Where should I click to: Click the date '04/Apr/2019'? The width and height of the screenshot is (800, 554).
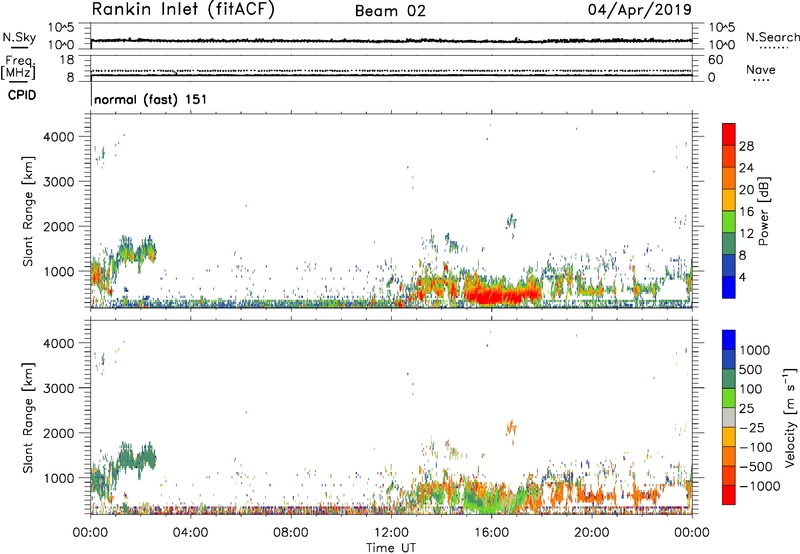(x=640, y=10)
